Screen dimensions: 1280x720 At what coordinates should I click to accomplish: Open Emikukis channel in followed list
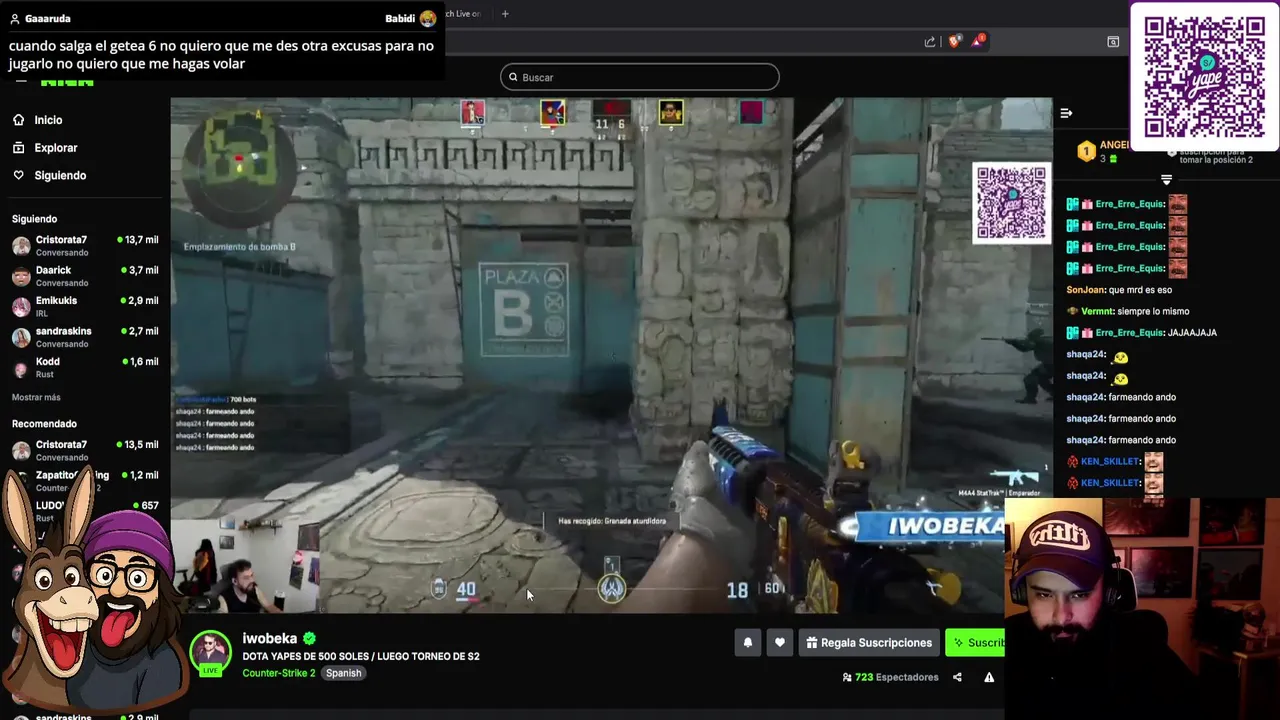tap(85, 307)
